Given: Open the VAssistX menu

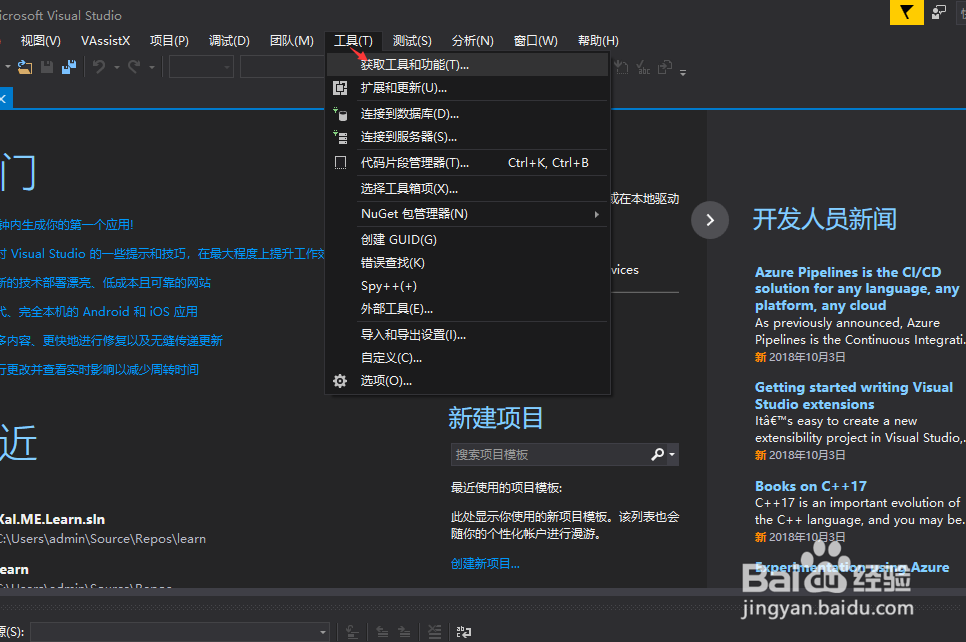Looking at the screenshot, I should [x=105, y=41].
